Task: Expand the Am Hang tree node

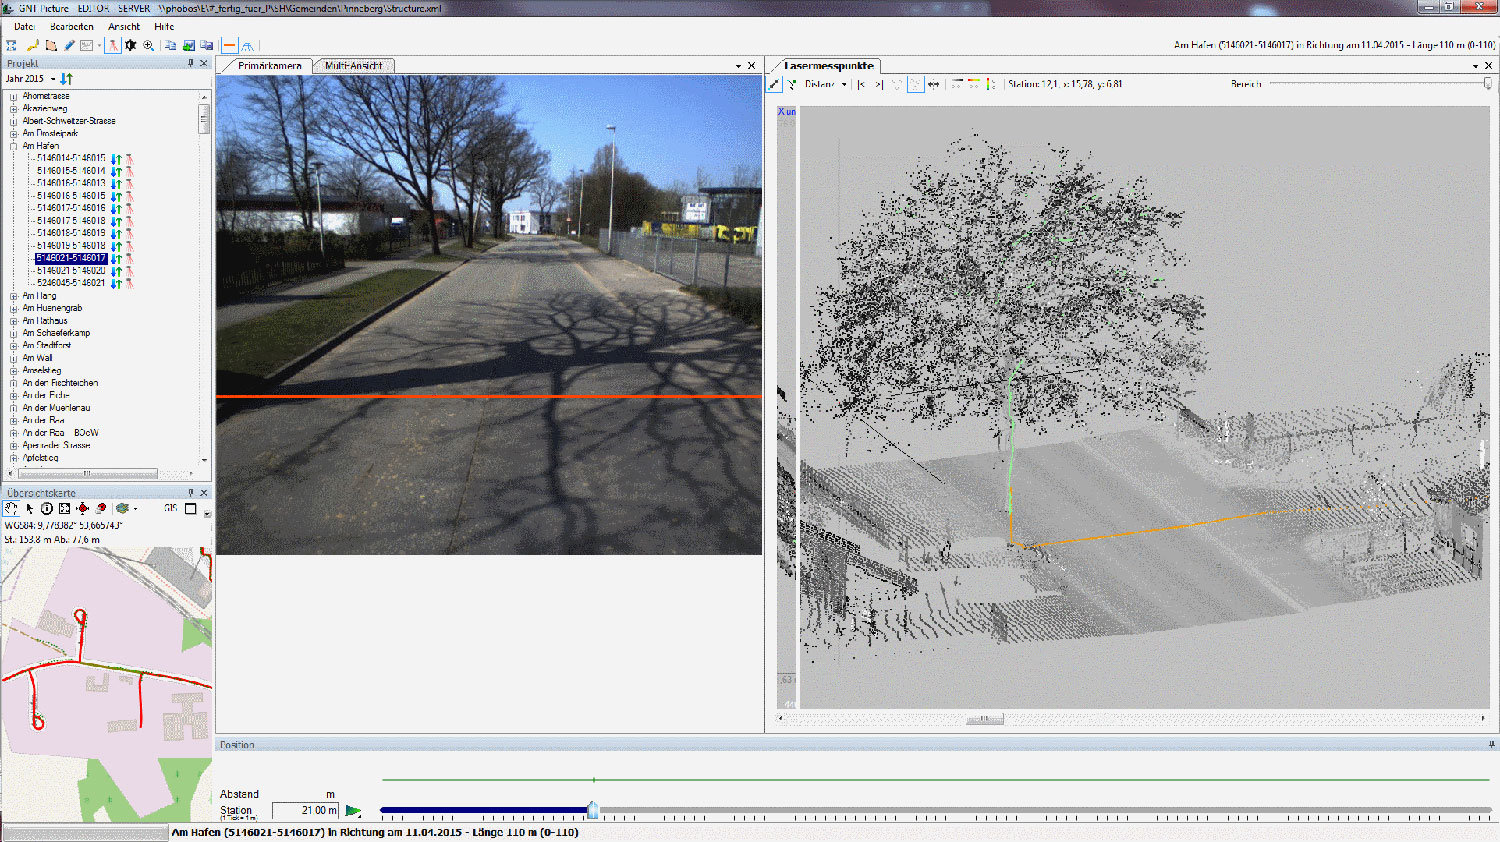Action: (x=13, y=296)
